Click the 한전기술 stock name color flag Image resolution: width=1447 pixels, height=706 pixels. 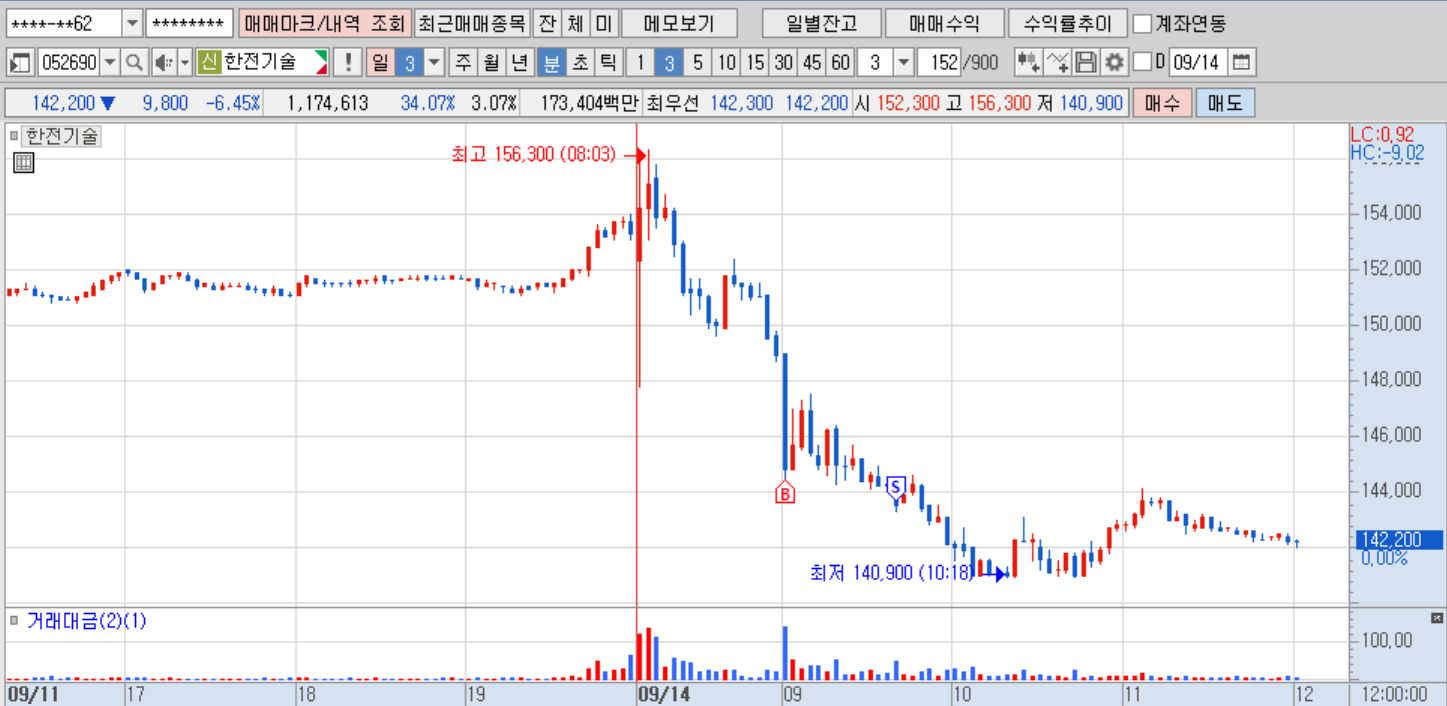point(320,63)
